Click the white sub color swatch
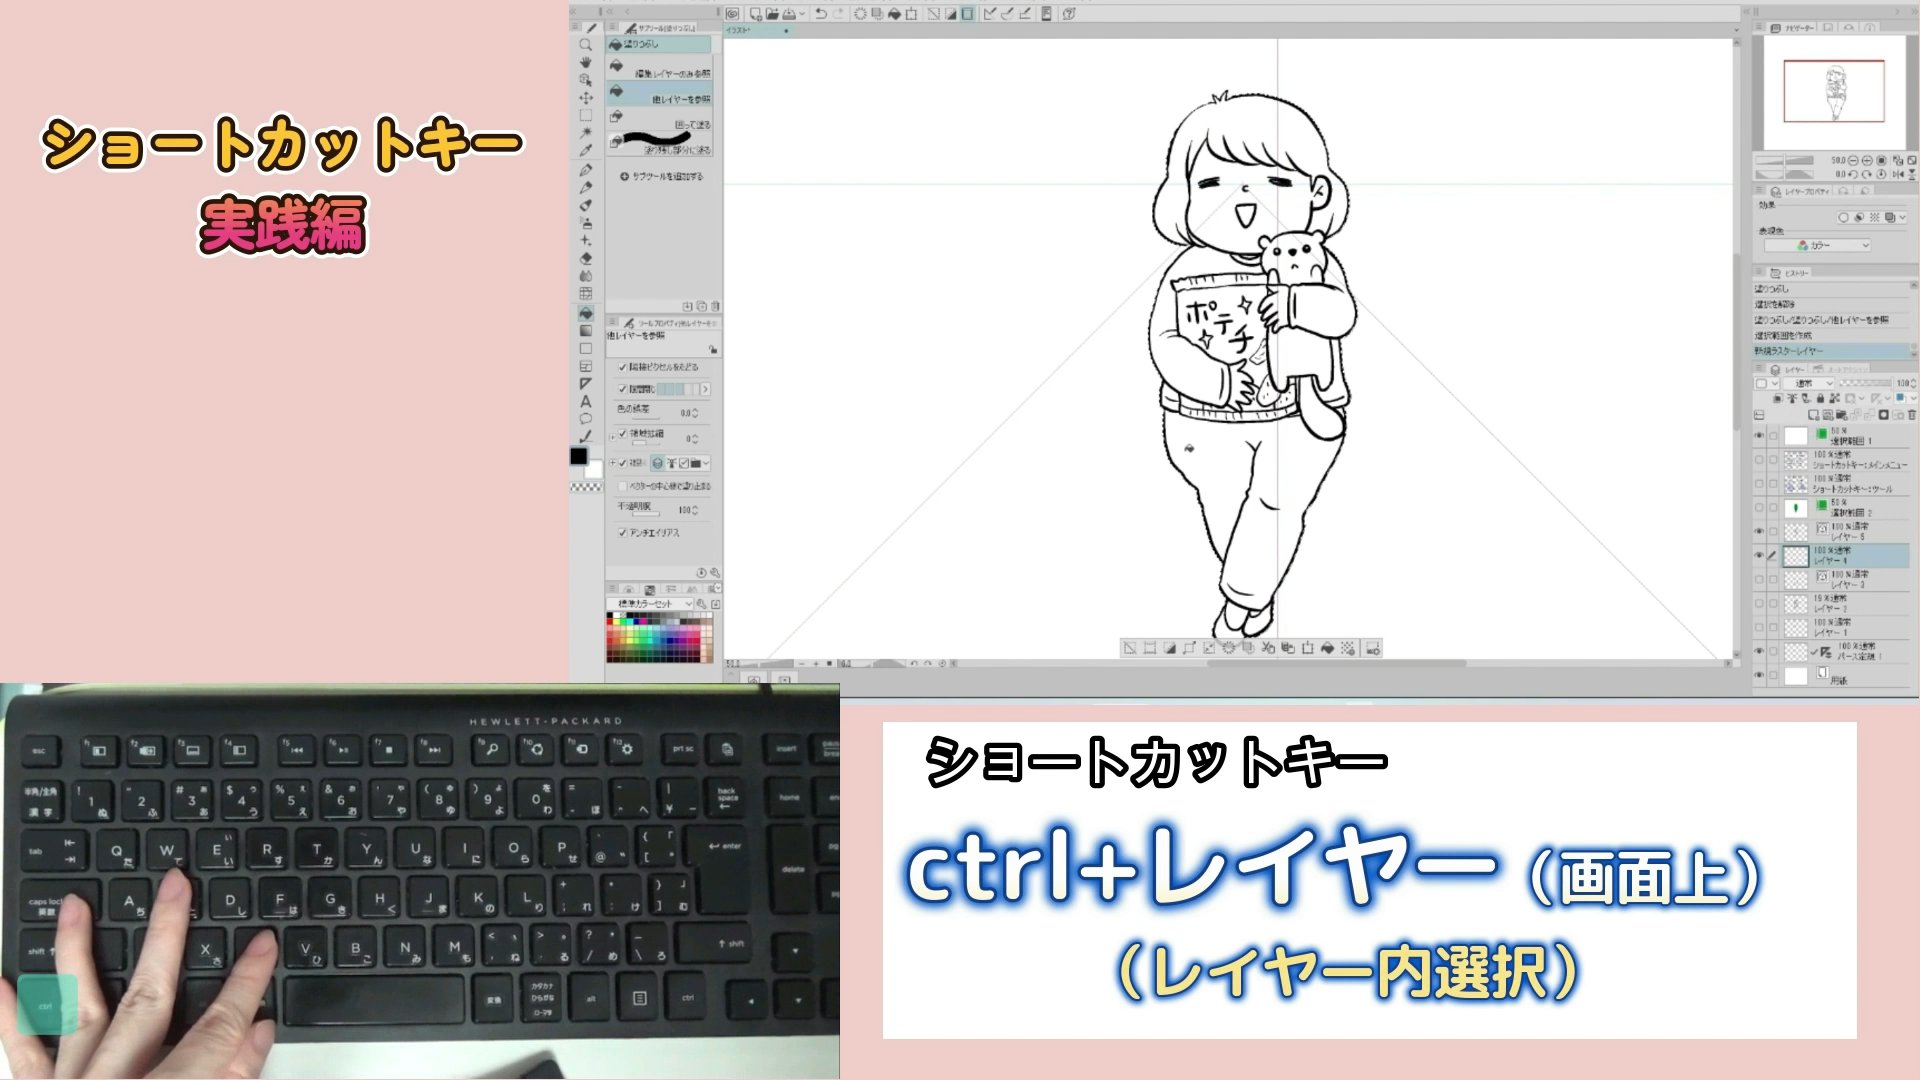1920x1080 pixels. click(x=594, y=470)
